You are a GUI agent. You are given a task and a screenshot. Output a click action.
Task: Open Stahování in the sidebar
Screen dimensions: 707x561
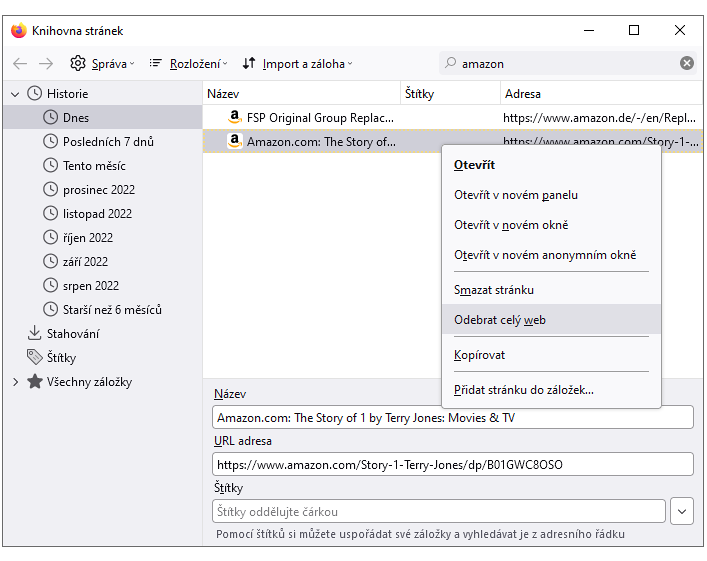[x=103, y=334]
